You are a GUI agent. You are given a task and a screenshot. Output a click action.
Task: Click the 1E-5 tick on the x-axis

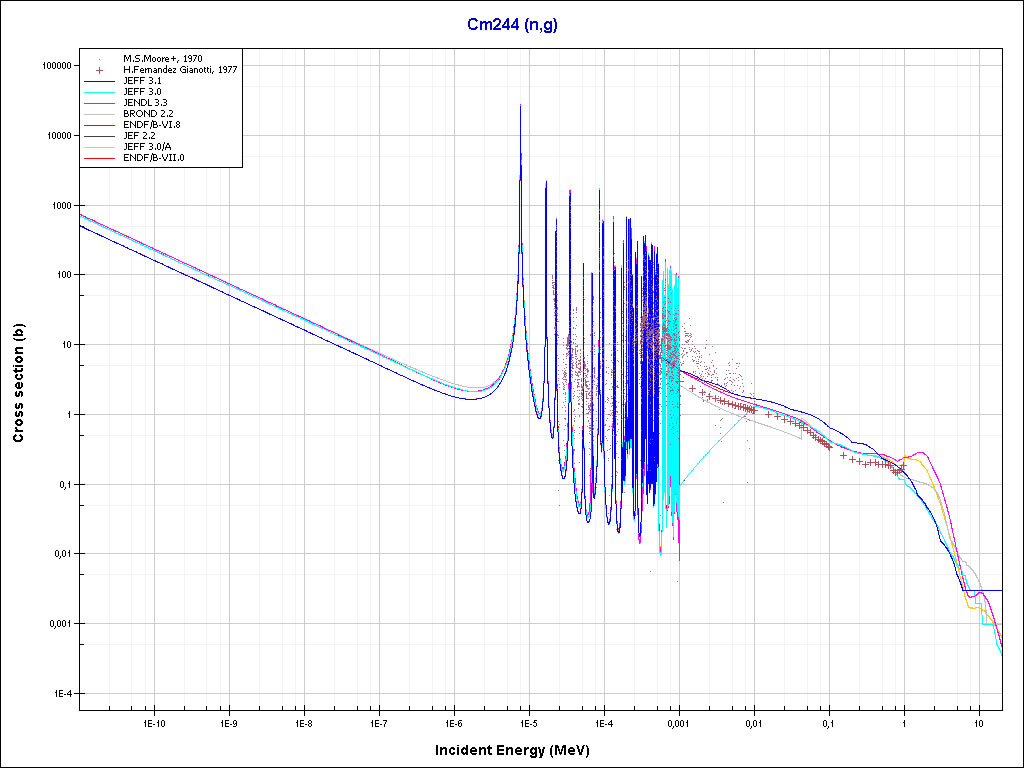coord(528,721)
